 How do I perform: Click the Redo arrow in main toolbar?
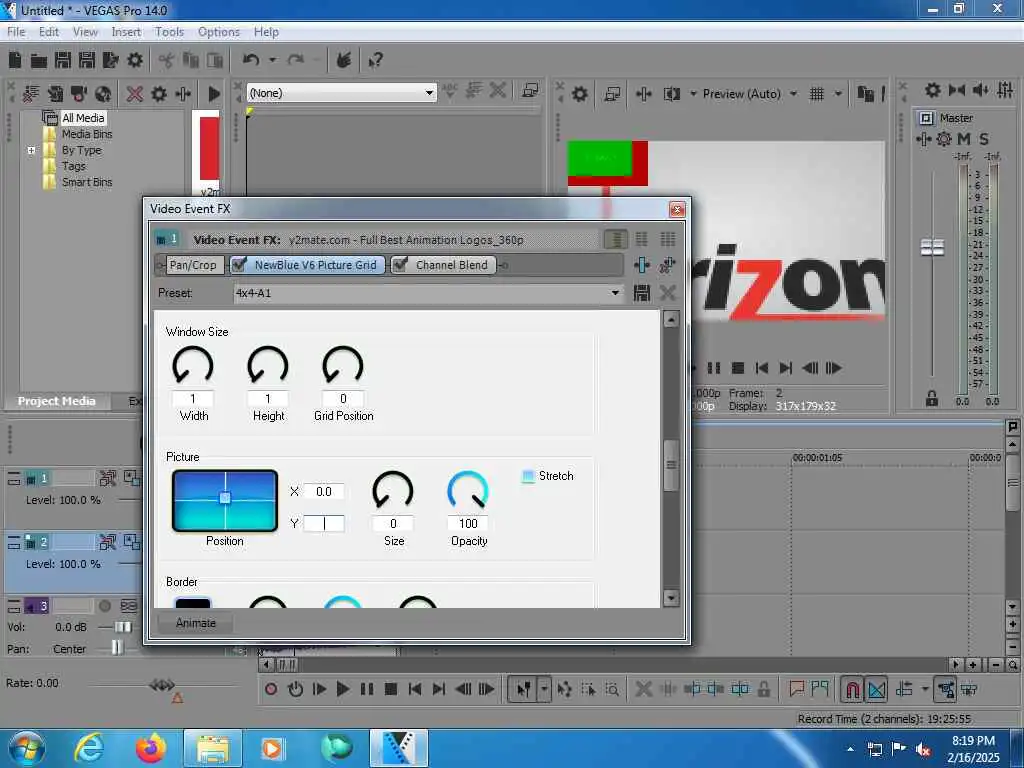(296, 60)
